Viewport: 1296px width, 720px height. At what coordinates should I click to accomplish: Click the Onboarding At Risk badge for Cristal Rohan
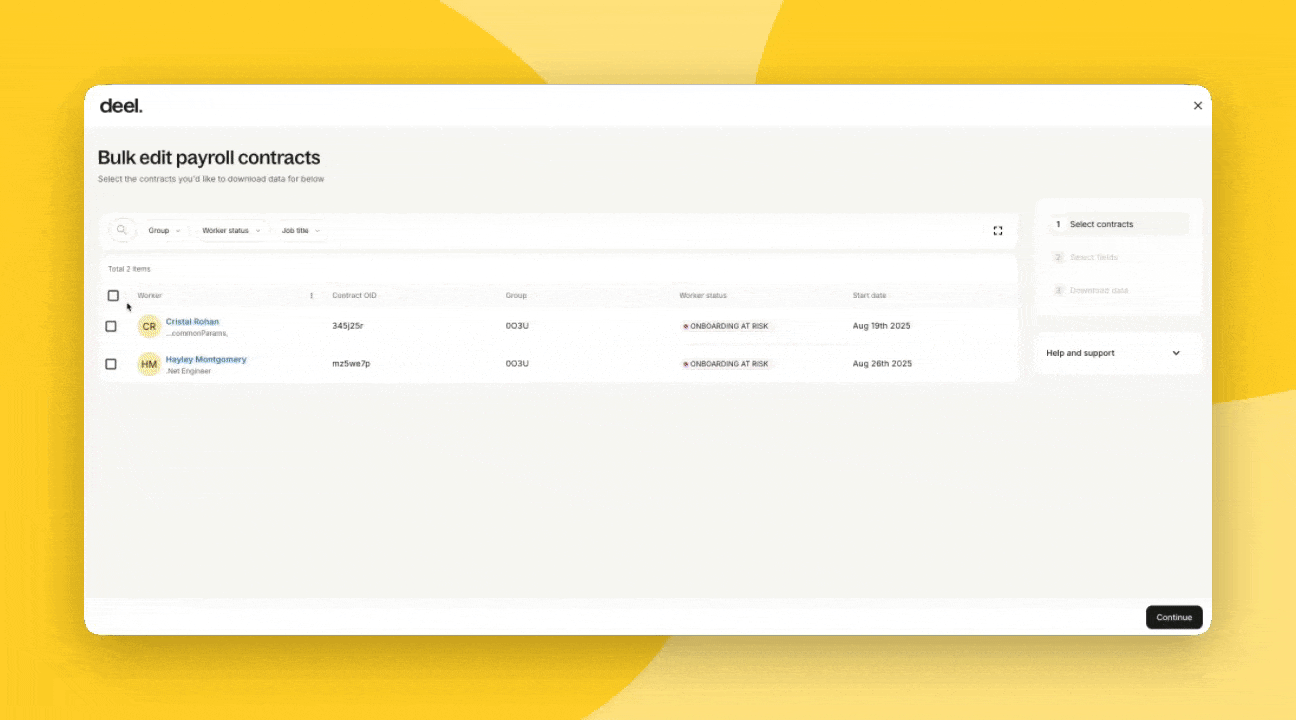[x=727, y=326]
